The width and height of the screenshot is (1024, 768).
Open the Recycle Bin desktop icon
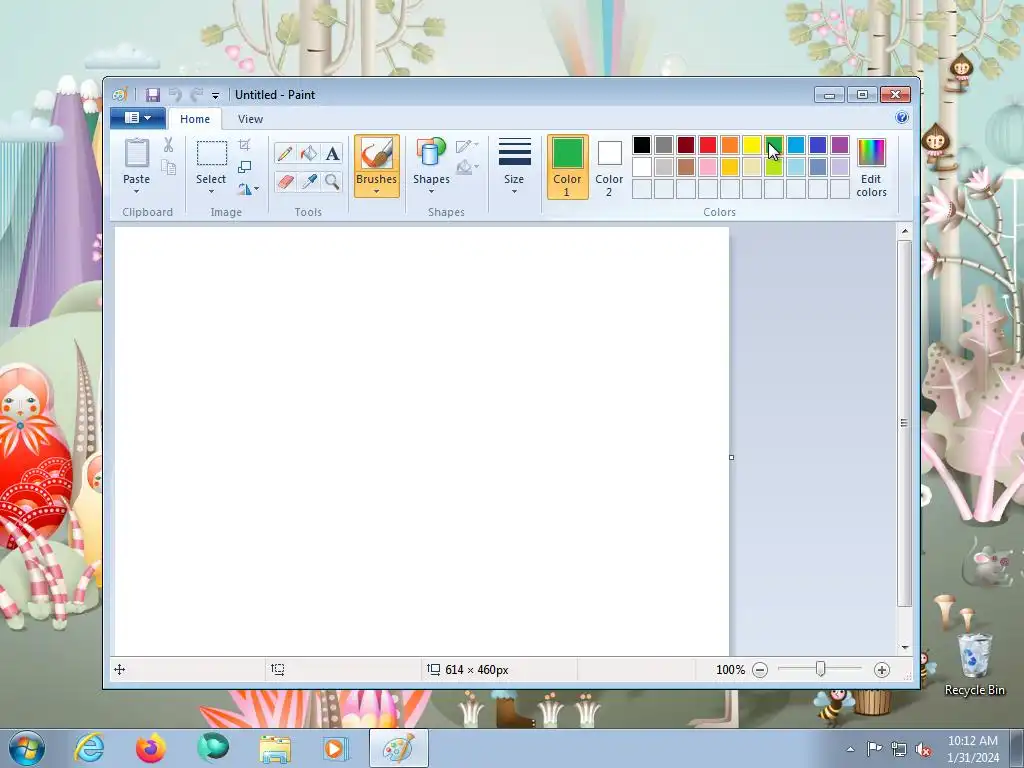pyautogui.click(x=974, y=663)
